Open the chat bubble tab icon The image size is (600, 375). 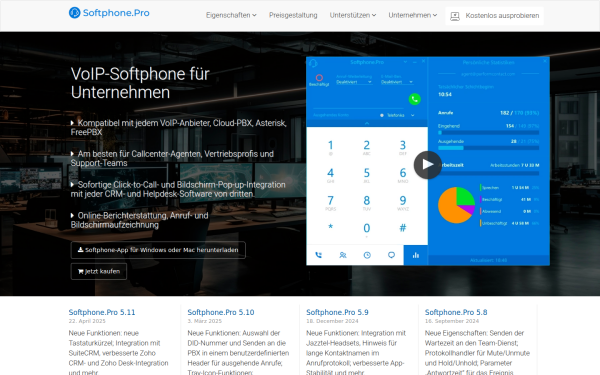pyautogui.click(x=391, y=255)
